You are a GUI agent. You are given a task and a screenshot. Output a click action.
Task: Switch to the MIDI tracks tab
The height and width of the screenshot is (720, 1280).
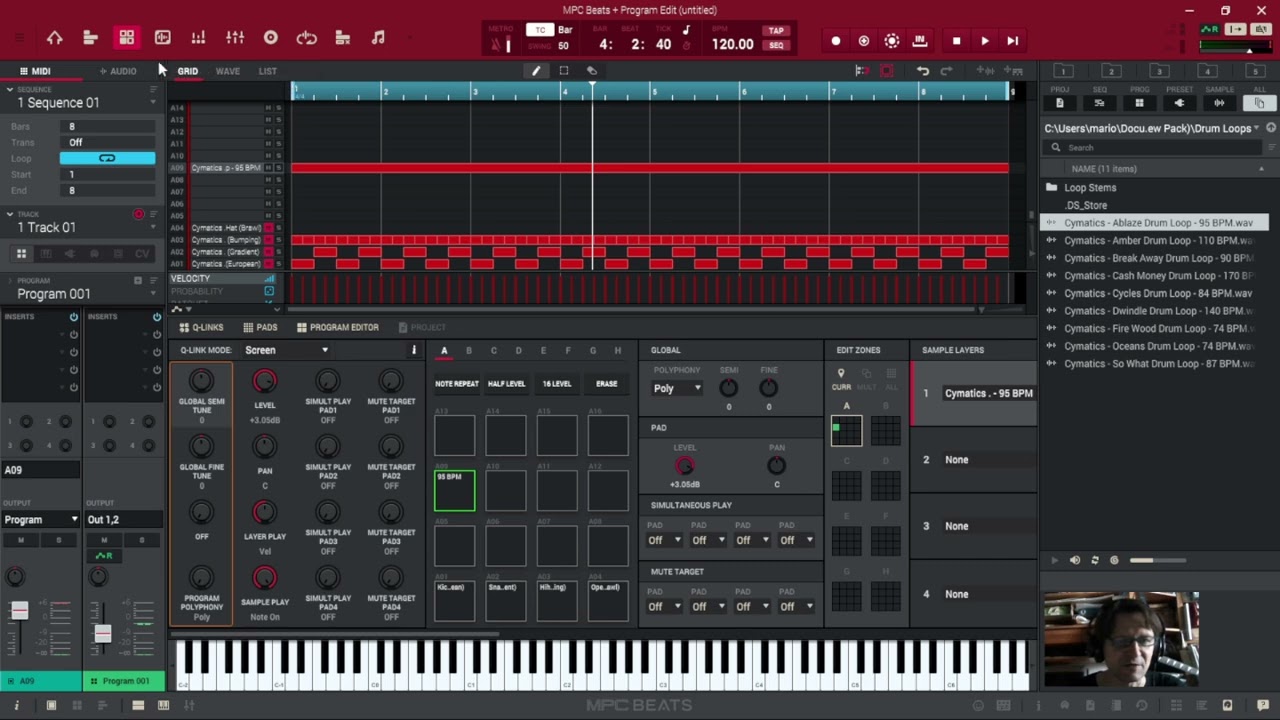tap(35, 71)
